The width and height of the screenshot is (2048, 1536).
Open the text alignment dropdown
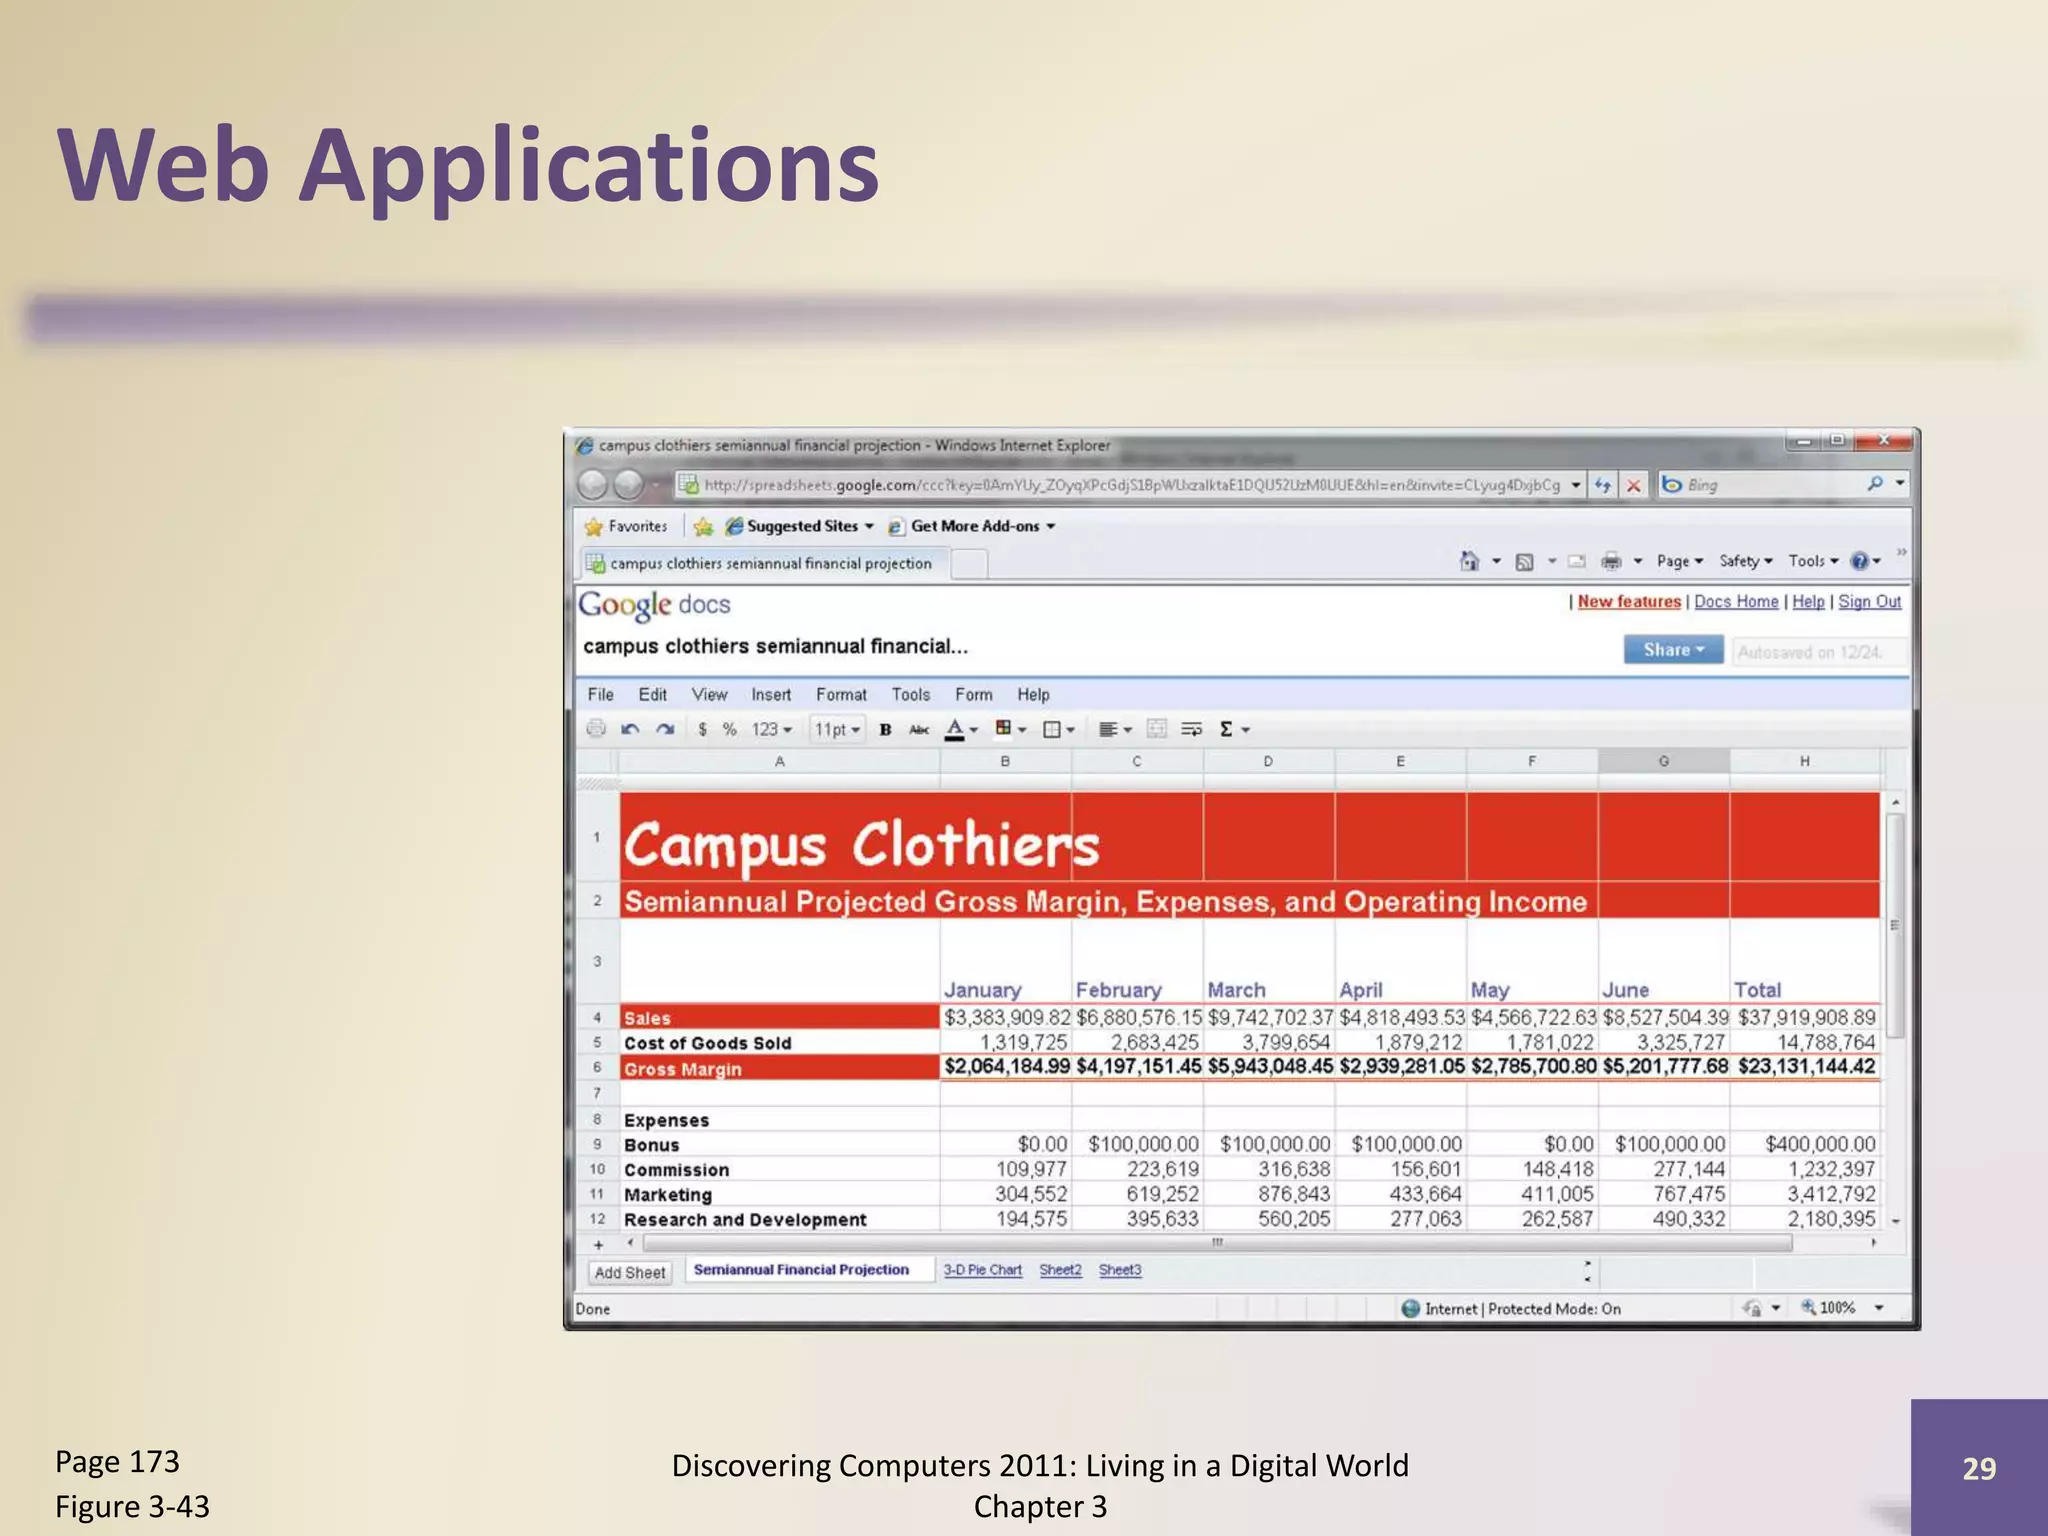tap(1115, 729)
